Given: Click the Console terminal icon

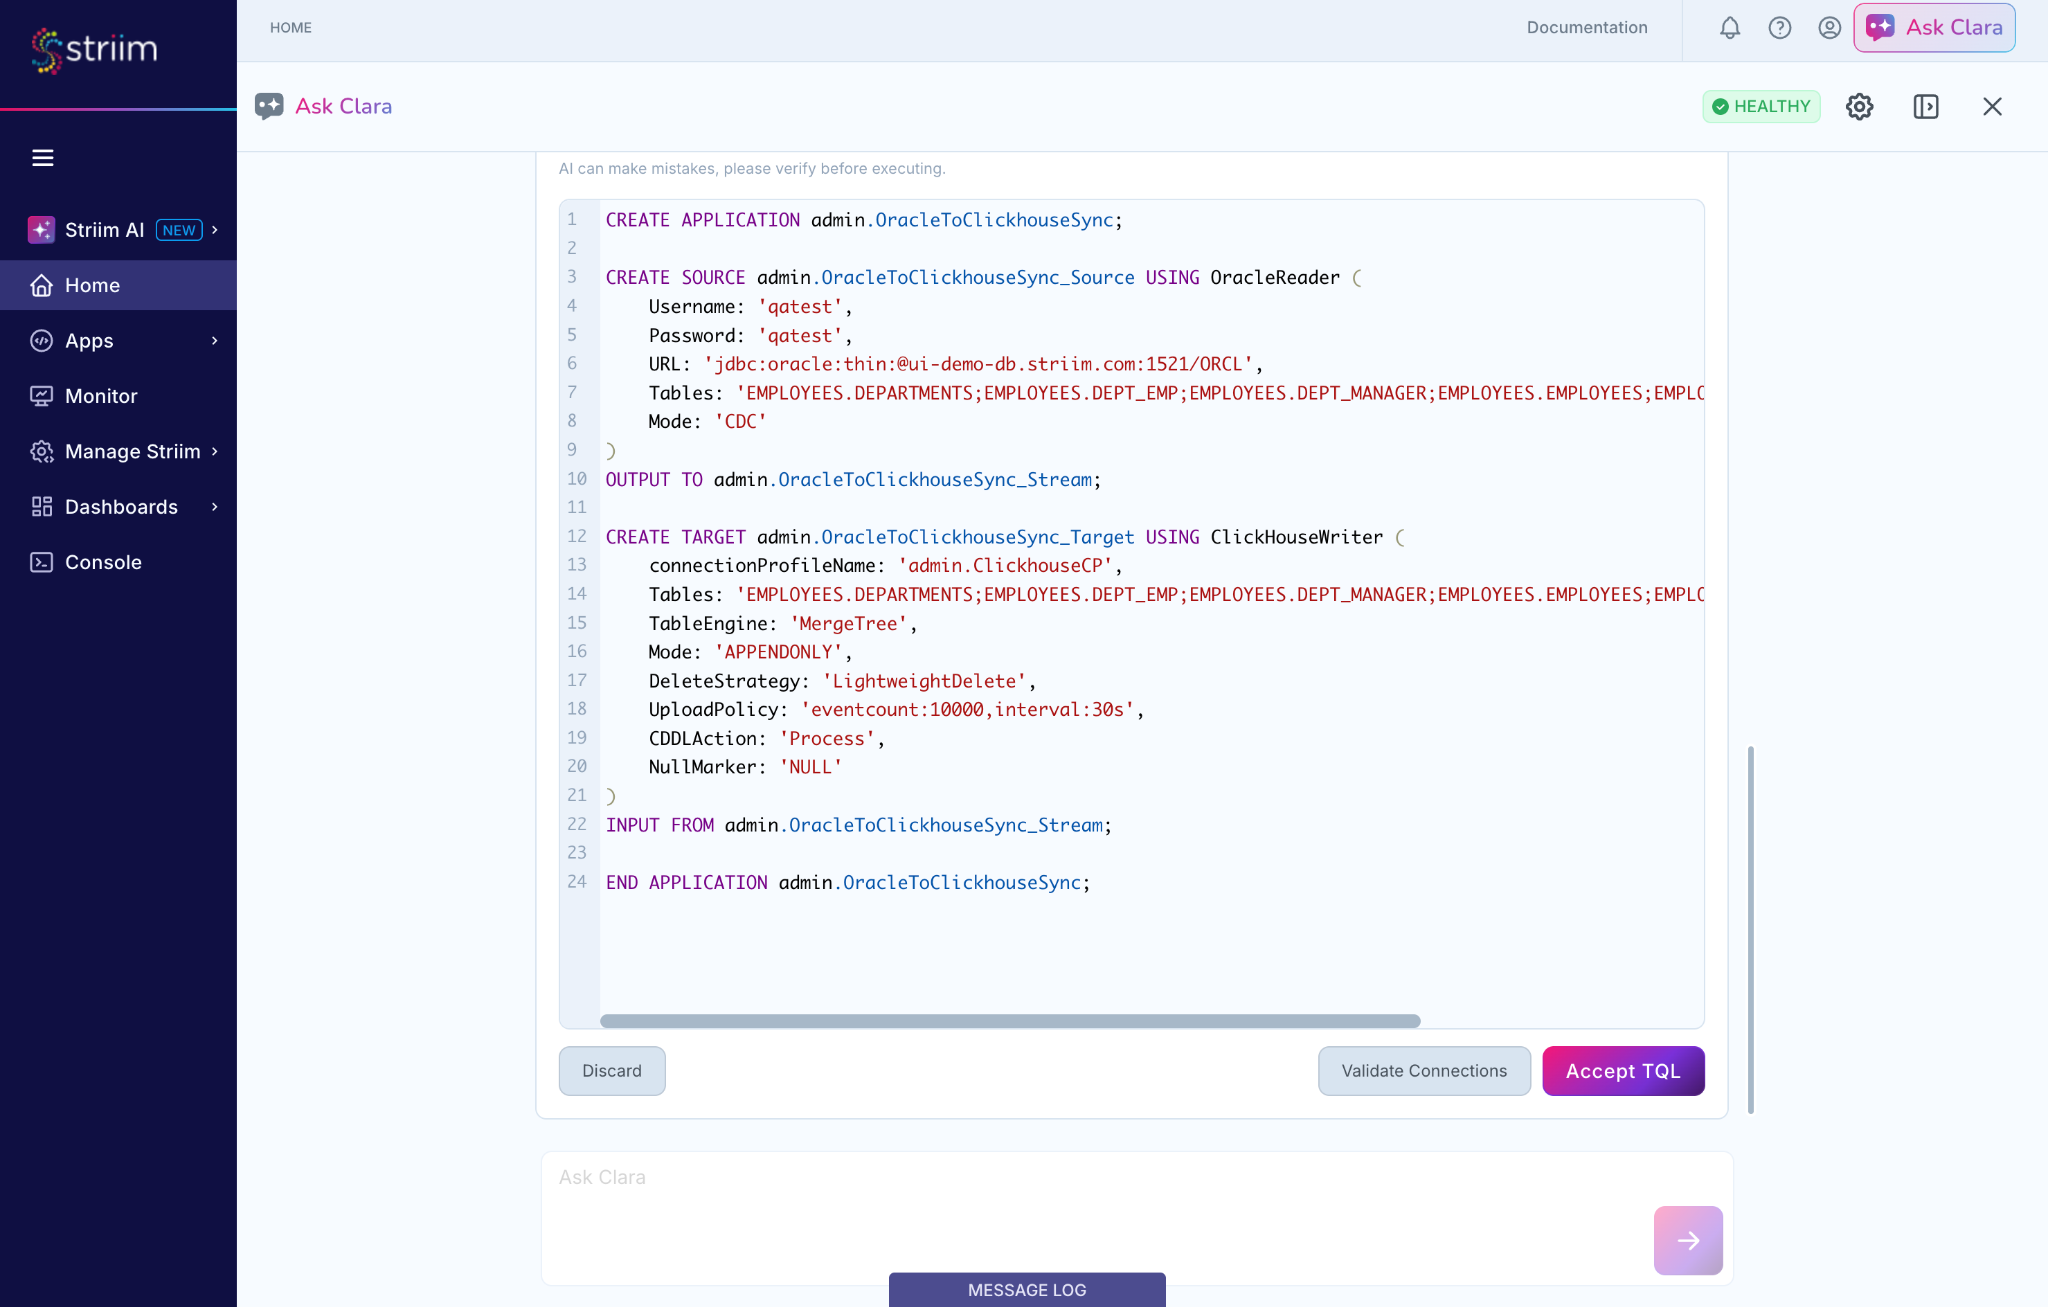Looking at the screenshot, I should (41, 562).
